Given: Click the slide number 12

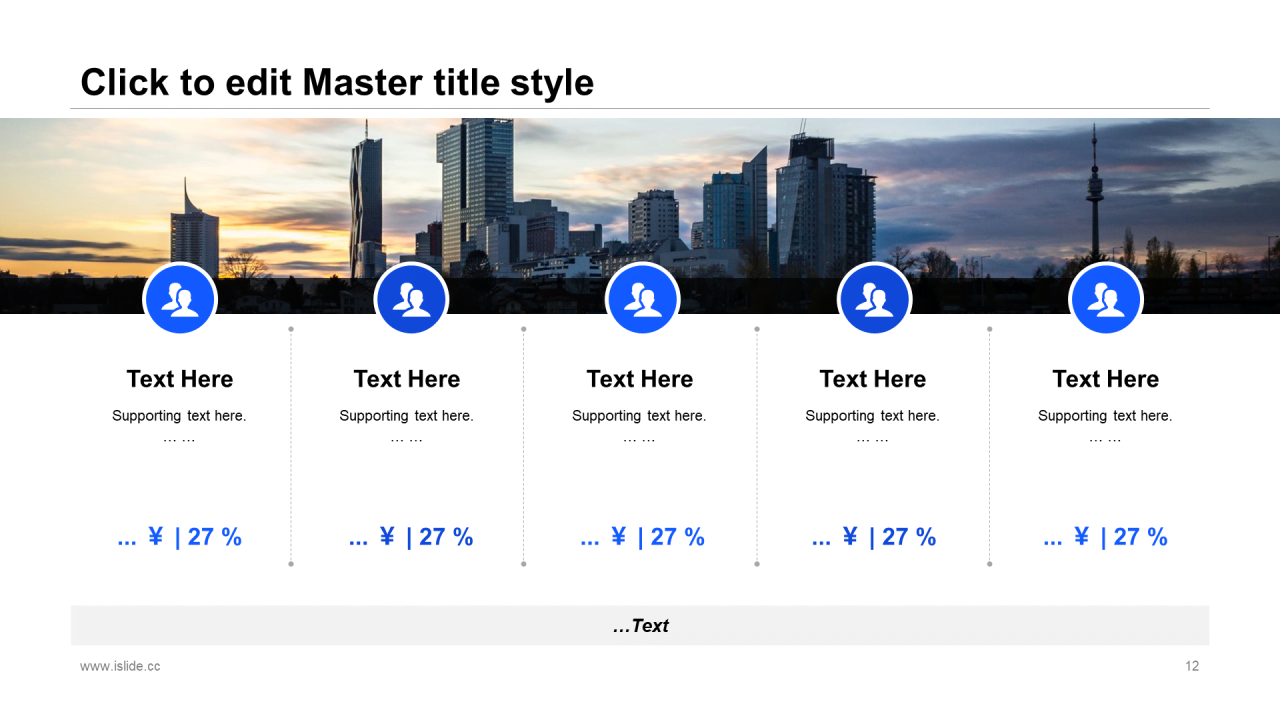Looking at the screenshot, I should click(x=1192, y=666).
